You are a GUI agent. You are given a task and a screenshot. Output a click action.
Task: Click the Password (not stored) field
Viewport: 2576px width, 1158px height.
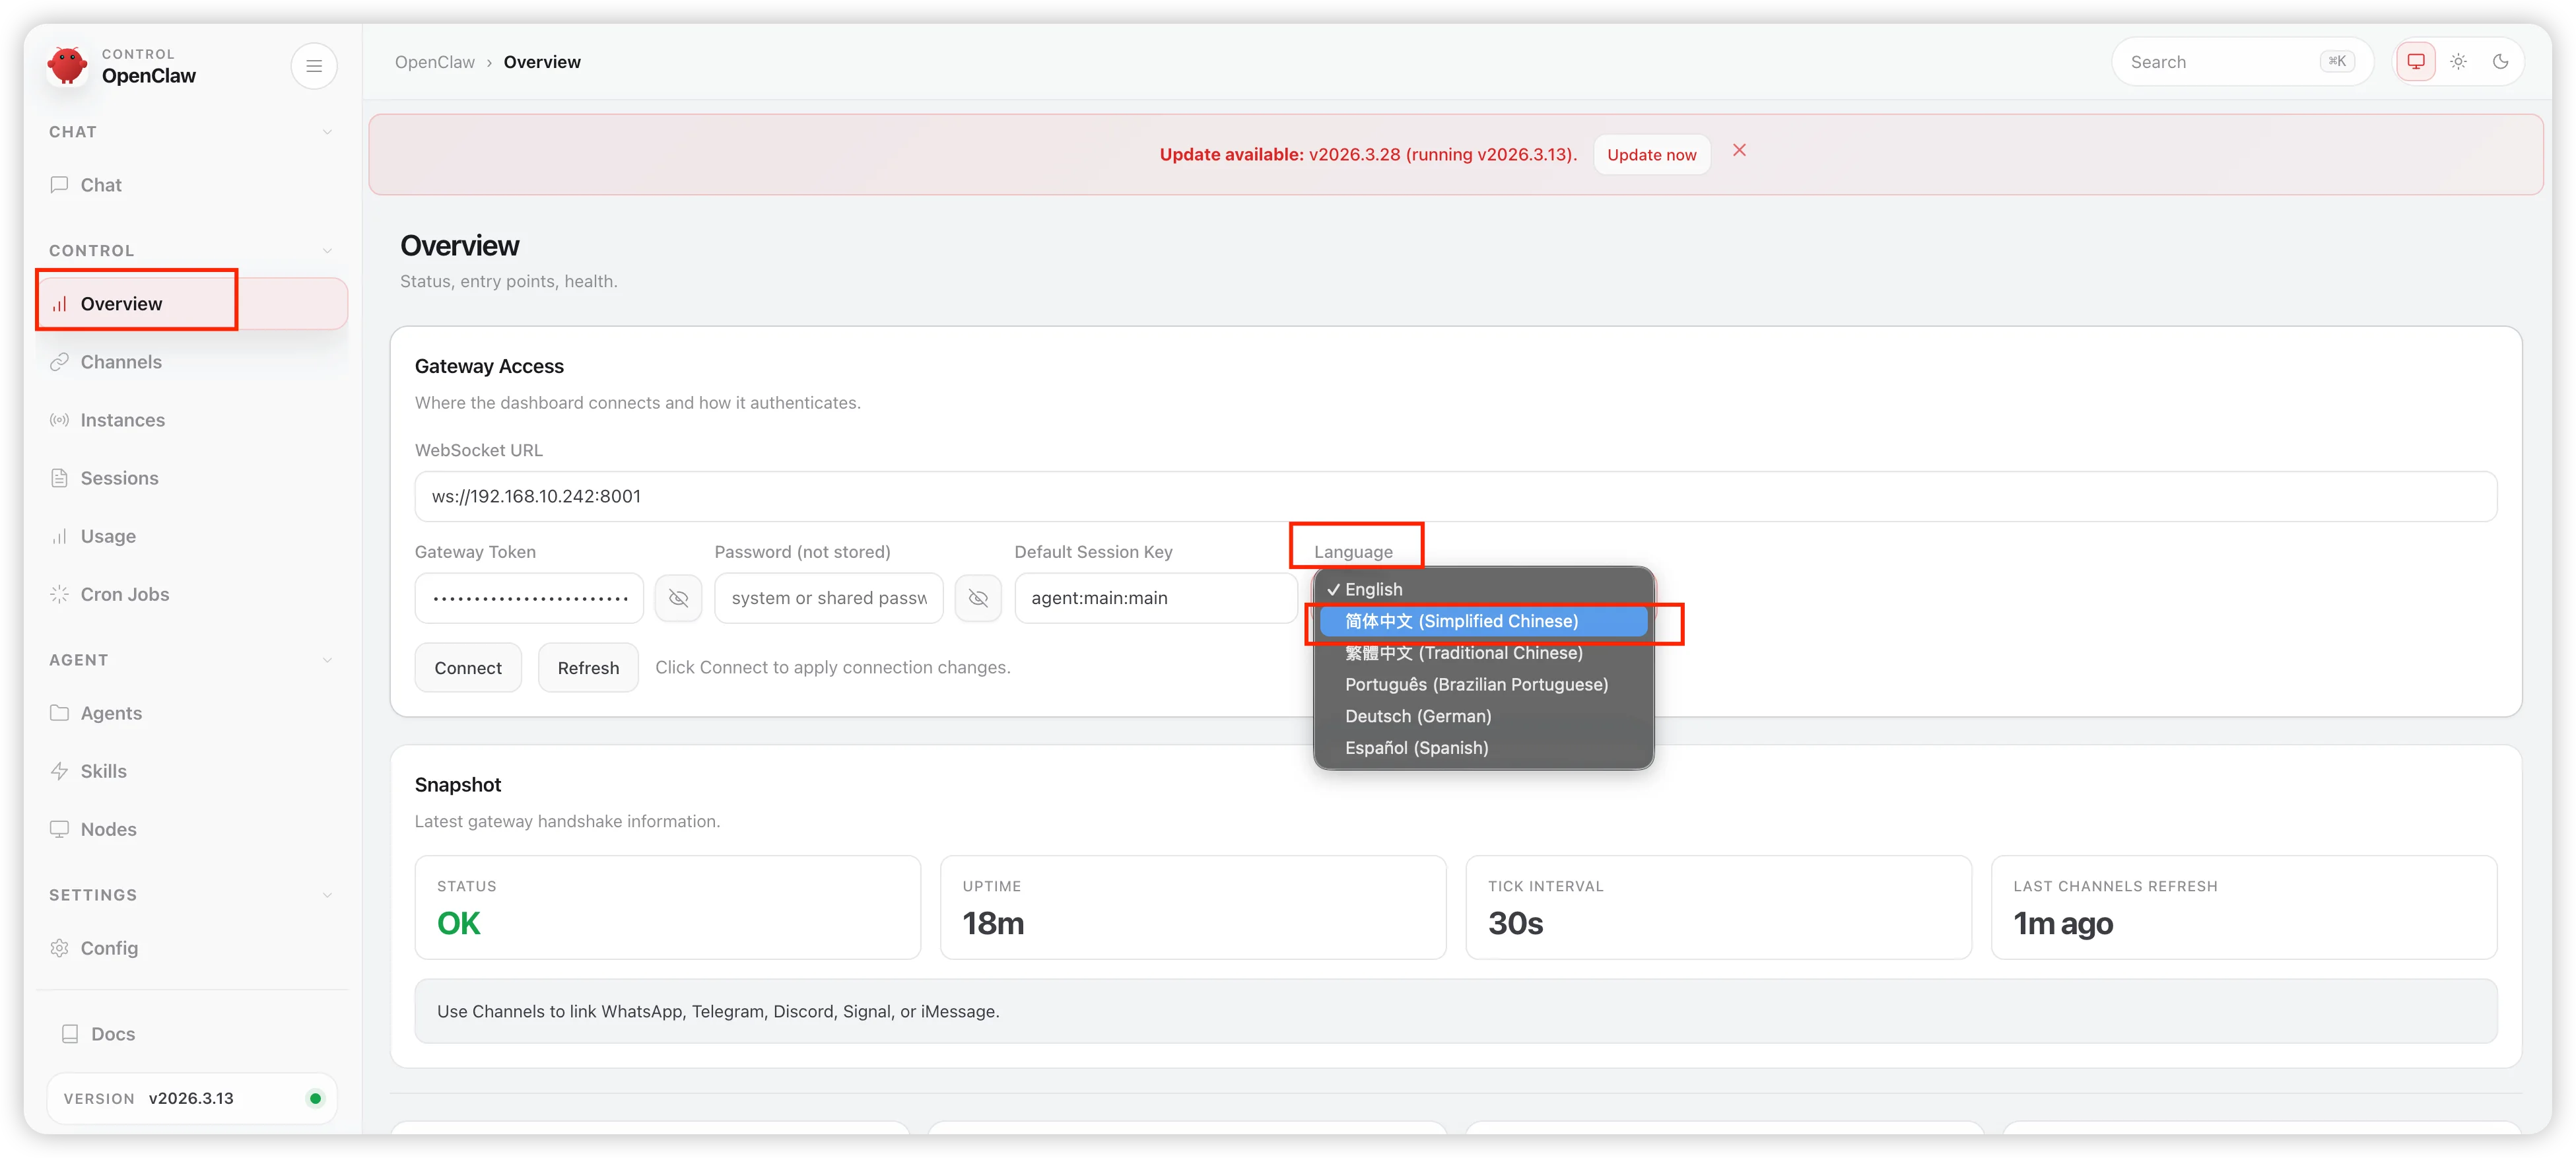coord(829,598)
